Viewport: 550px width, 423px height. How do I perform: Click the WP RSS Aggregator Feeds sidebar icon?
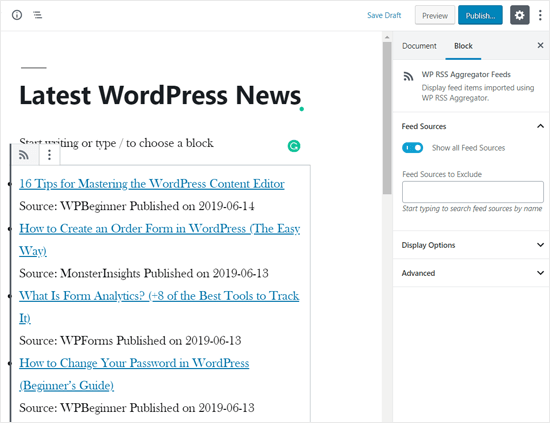[x=408, y=76]
